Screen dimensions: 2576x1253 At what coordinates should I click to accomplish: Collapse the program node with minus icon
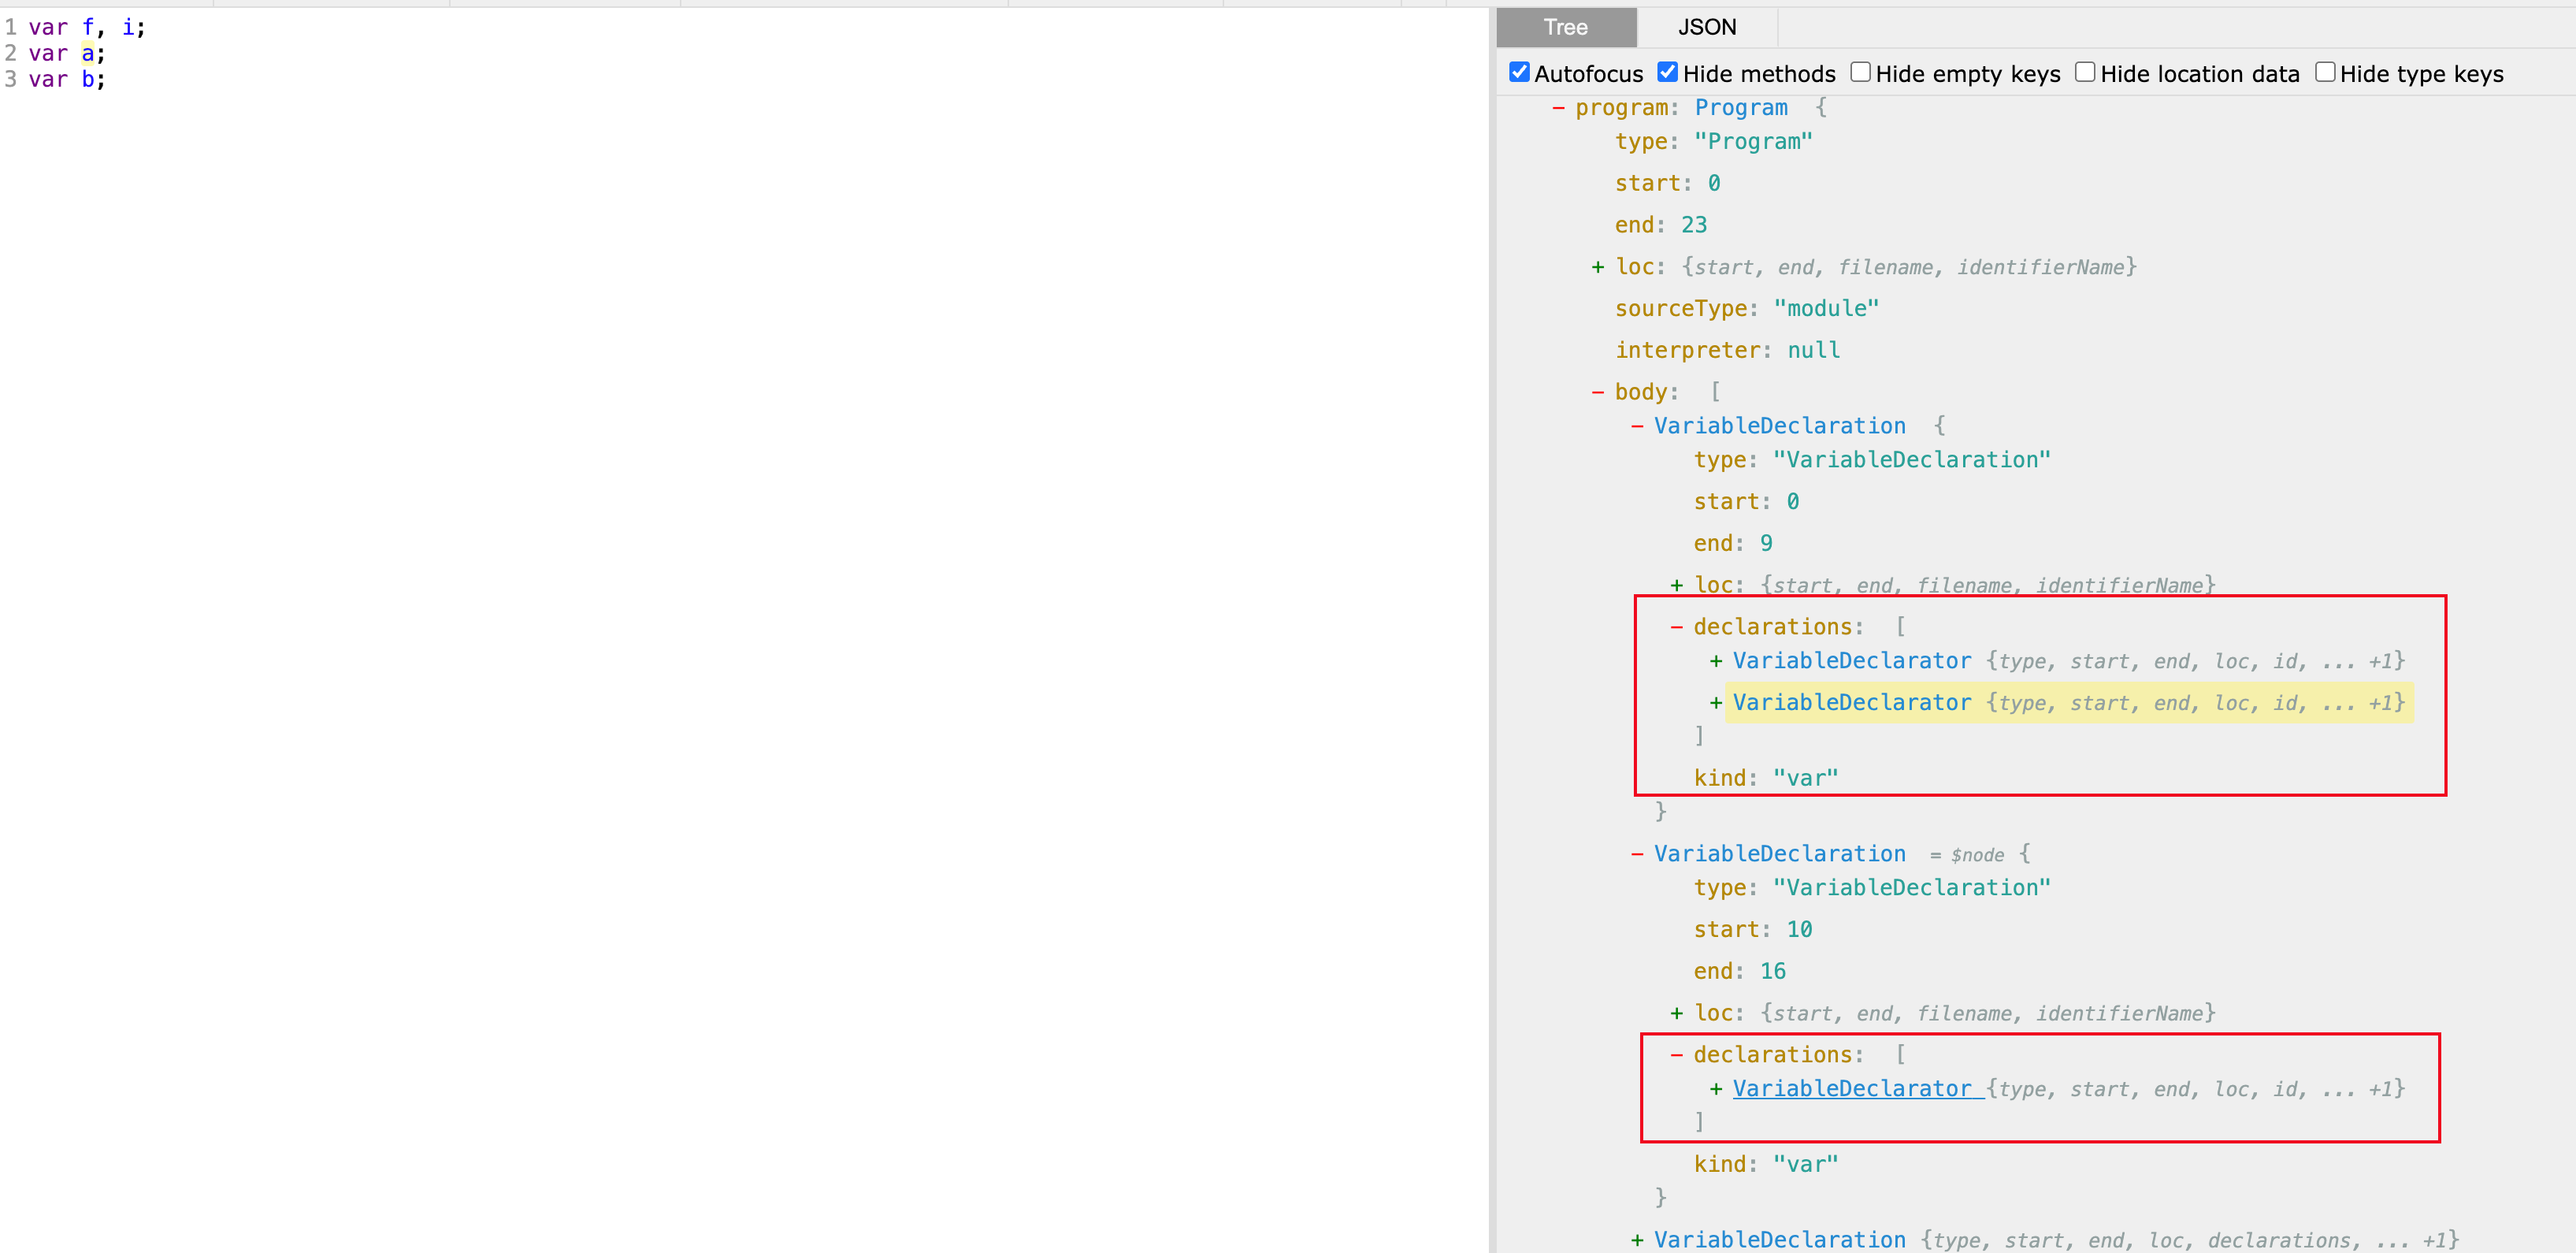1558,108
